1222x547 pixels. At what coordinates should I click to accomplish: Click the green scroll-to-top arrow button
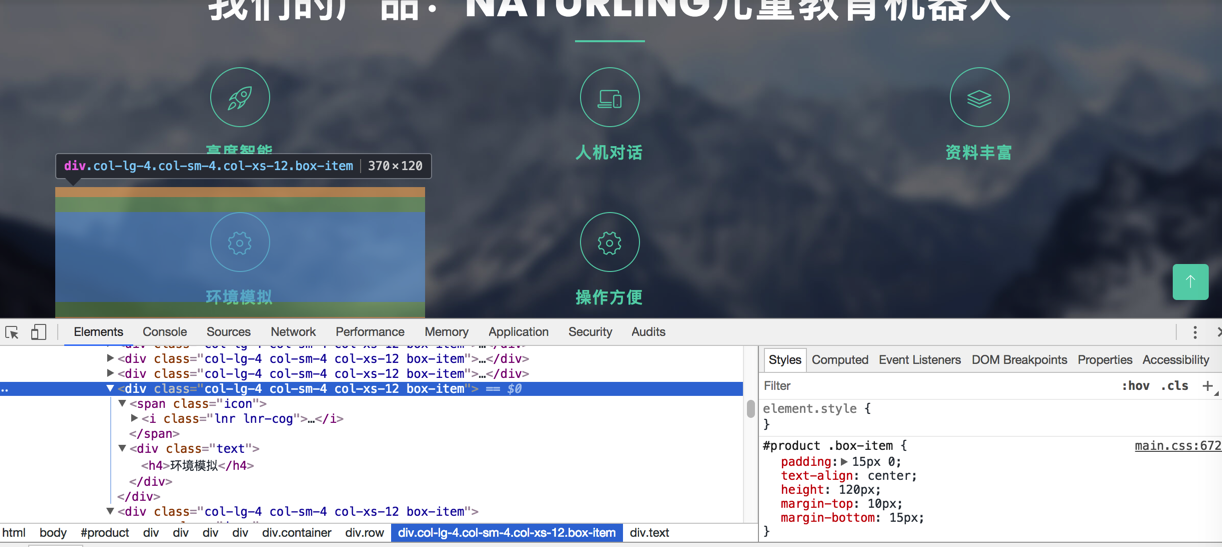pyautogui.click(x=1190, y=282)
